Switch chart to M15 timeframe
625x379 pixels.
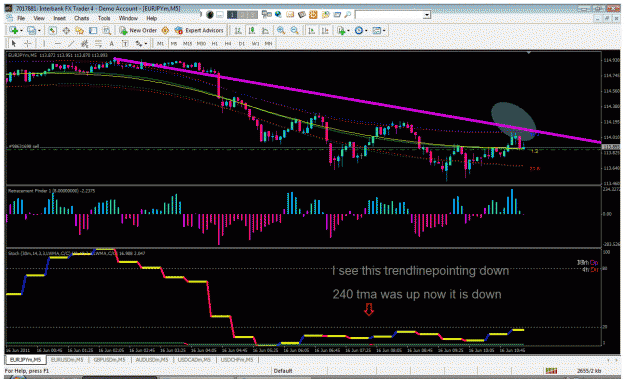point(187,43)
